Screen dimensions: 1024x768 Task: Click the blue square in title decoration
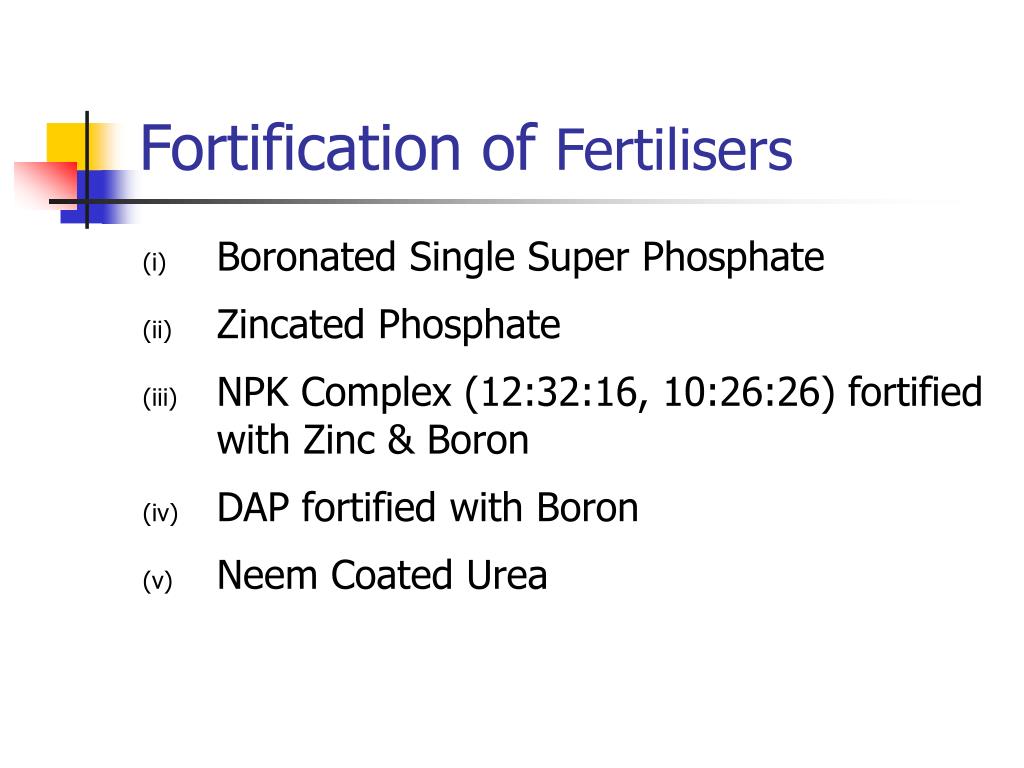point(98,197)
